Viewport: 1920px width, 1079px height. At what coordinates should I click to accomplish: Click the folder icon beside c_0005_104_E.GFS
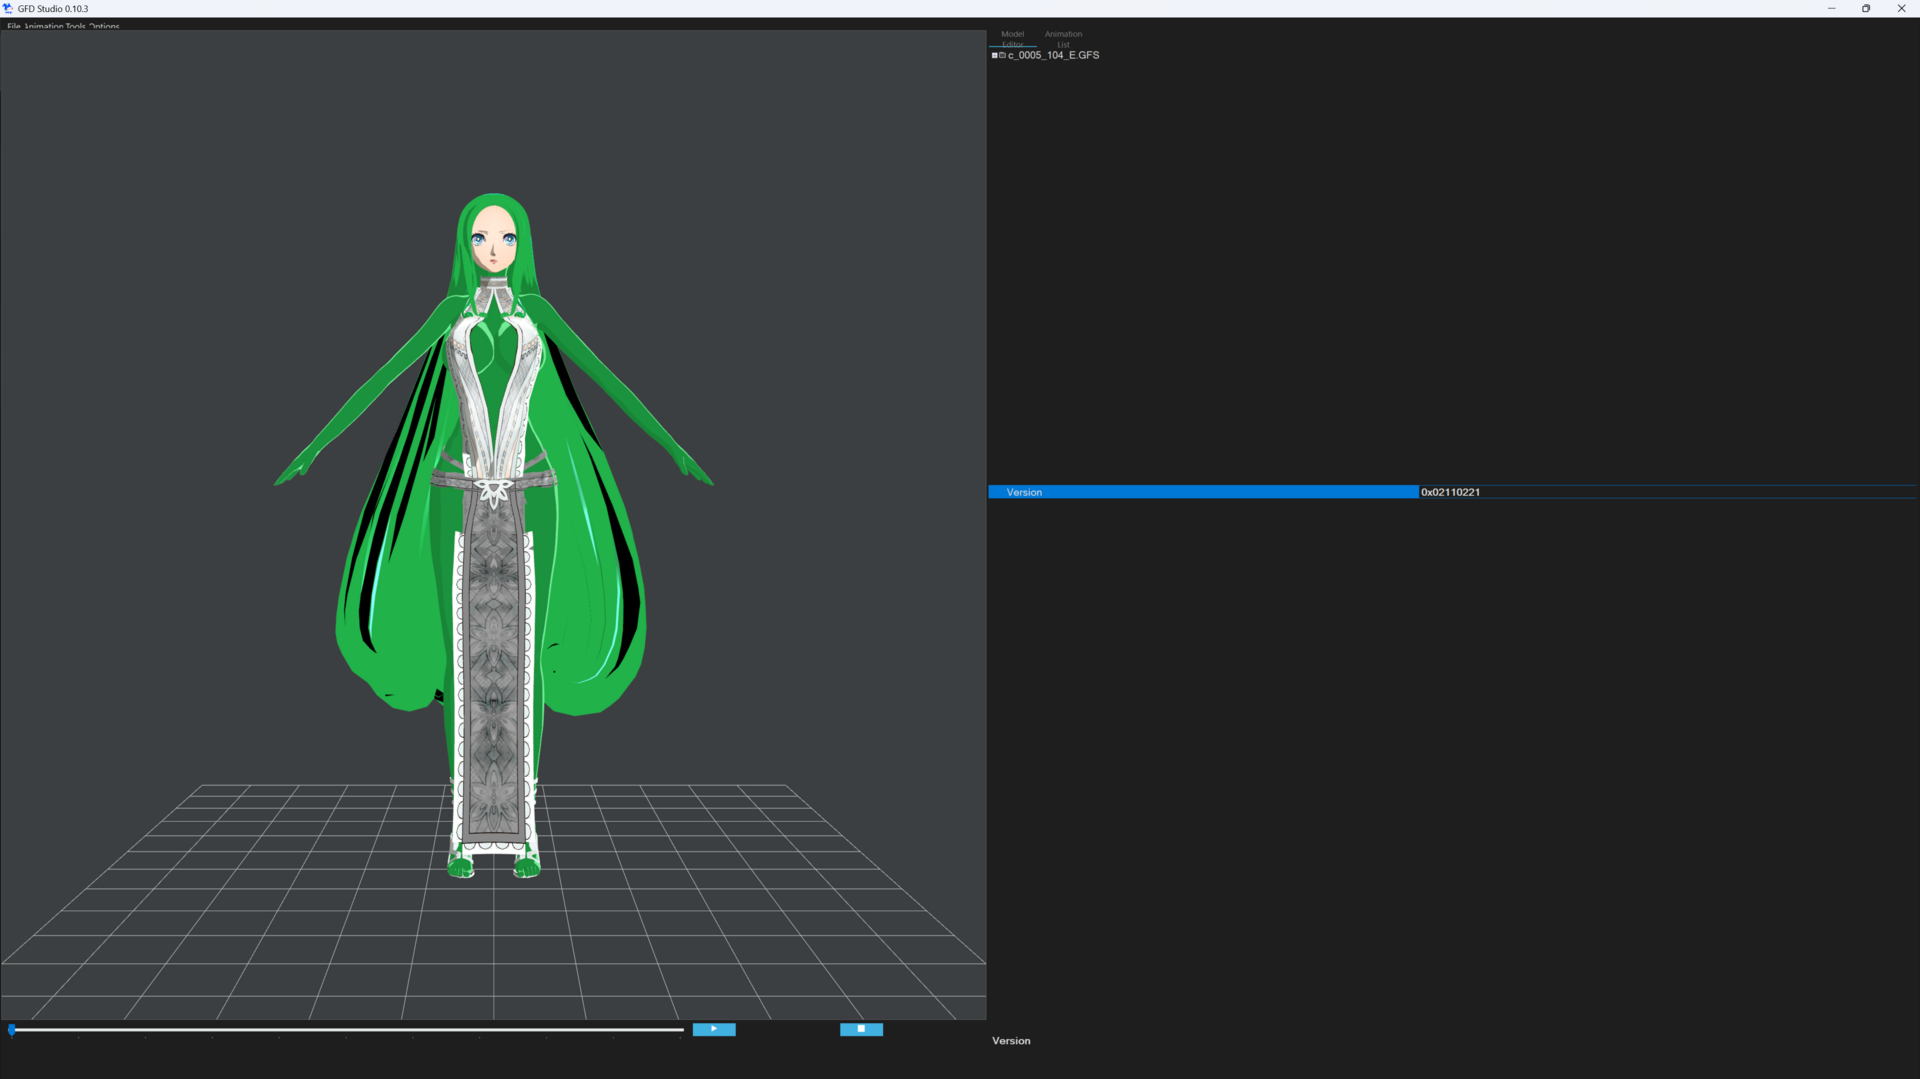coord(1002,55)
